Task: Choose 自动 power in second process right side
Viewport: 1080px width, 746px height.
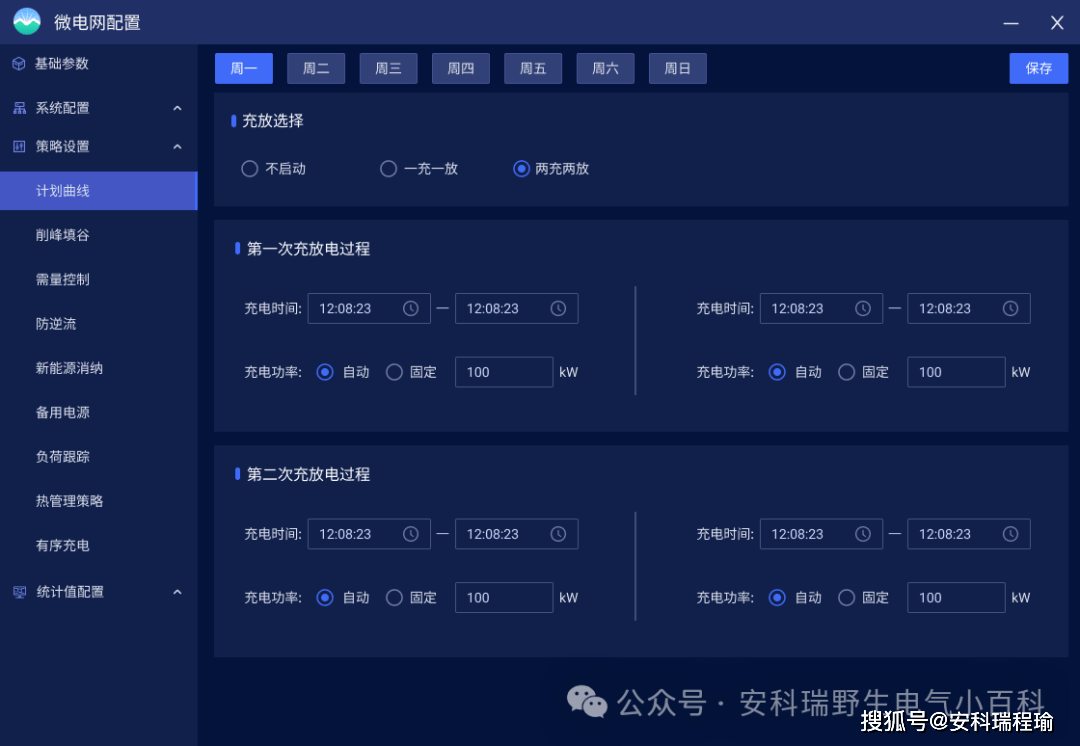Action: [777, 597]
